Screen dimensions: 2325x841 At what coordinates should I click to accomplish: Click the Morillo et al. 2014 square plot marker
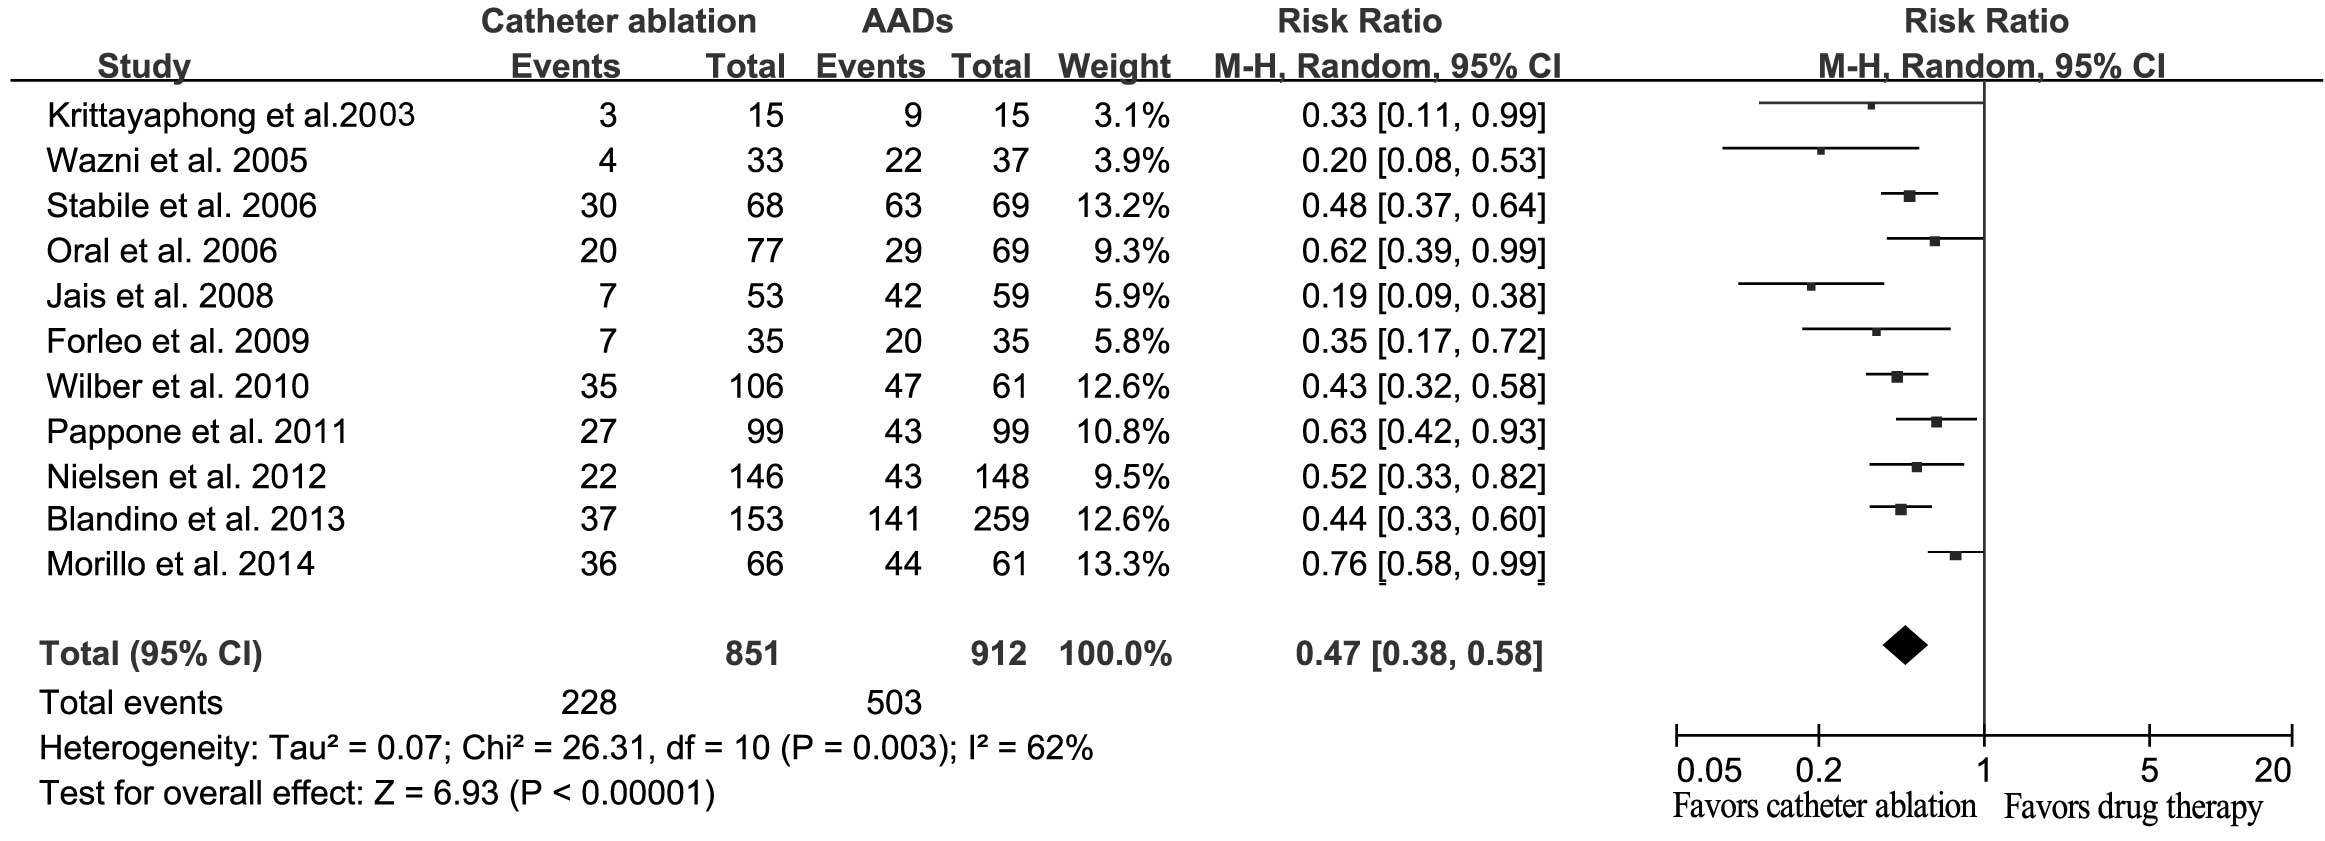[x=1955, y=555]
